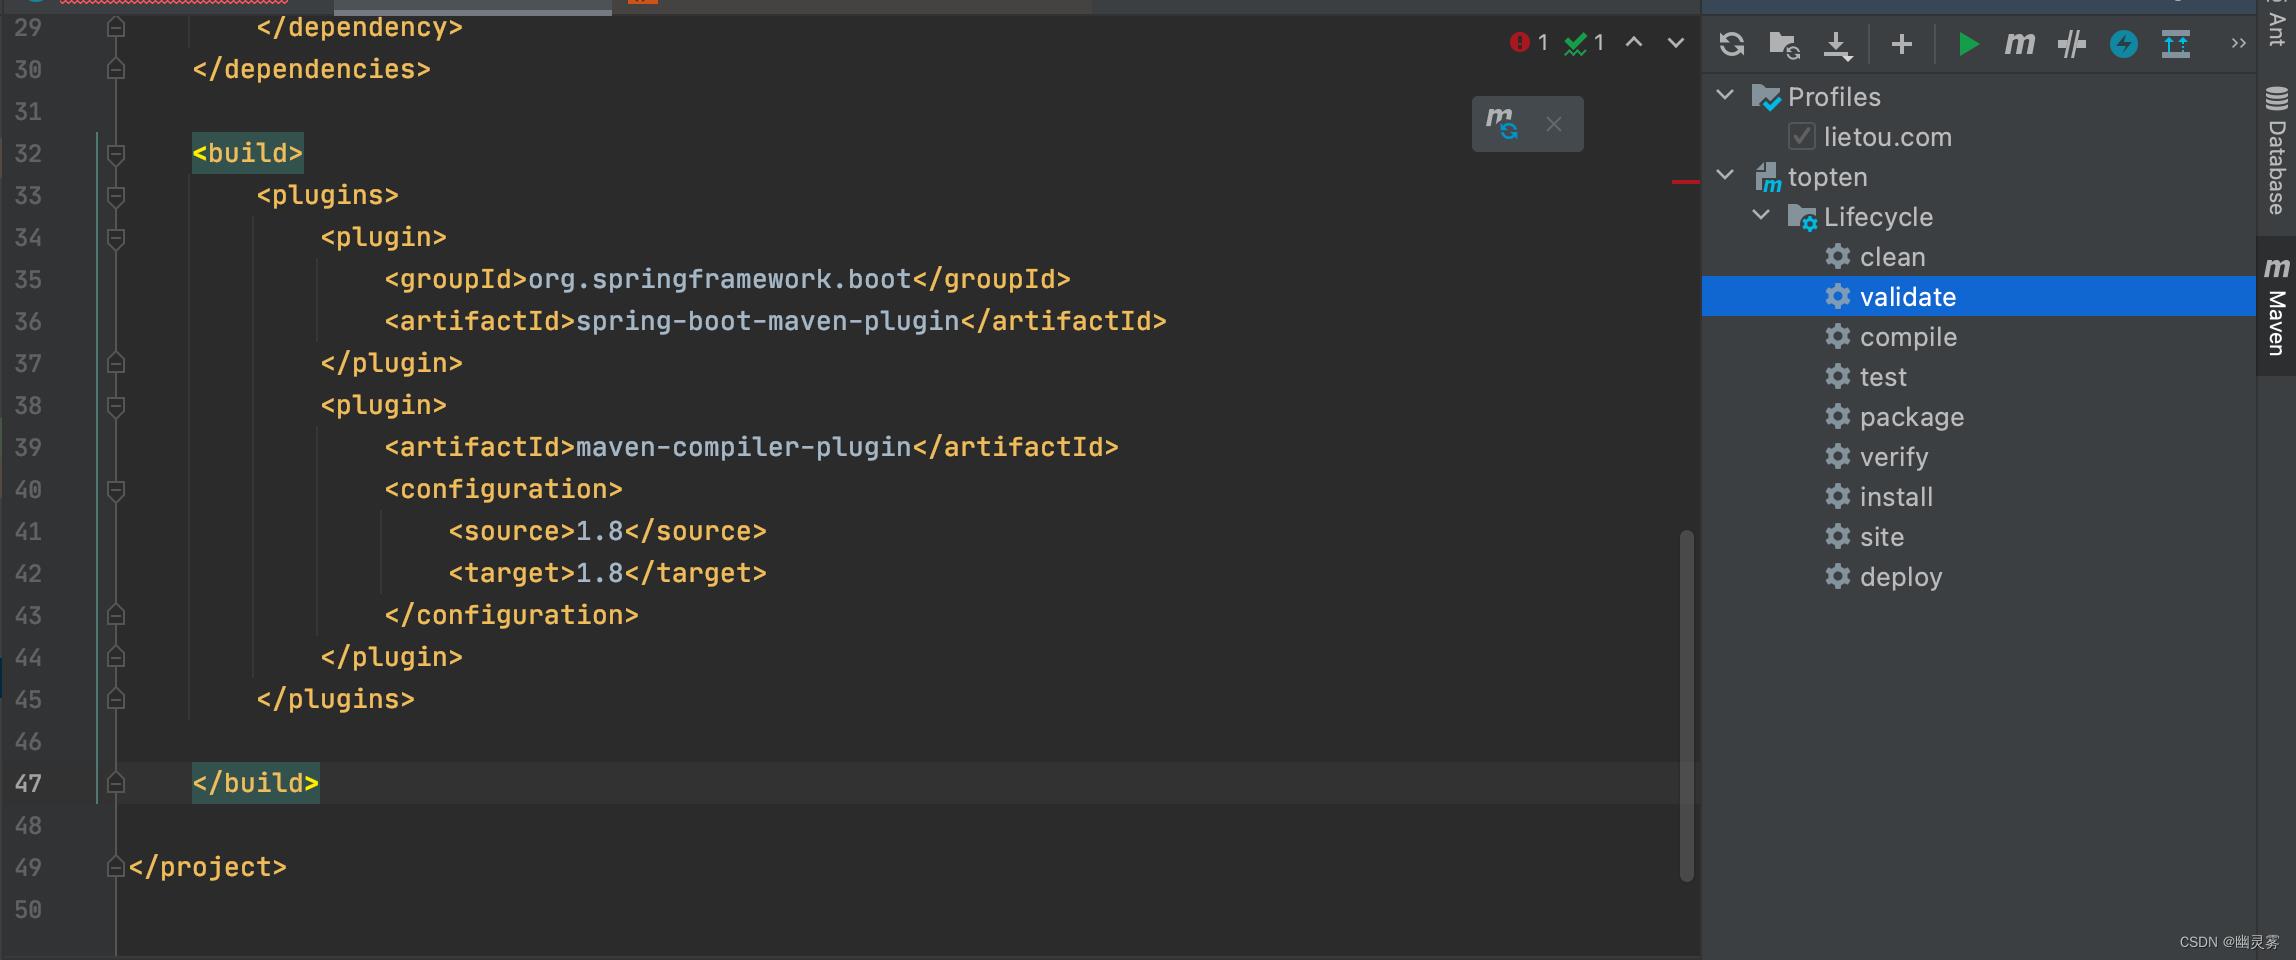The width and height of the screenshot is (2296, 960).
Task: Click the typo check count indicator
Action: coord(1585,42)
